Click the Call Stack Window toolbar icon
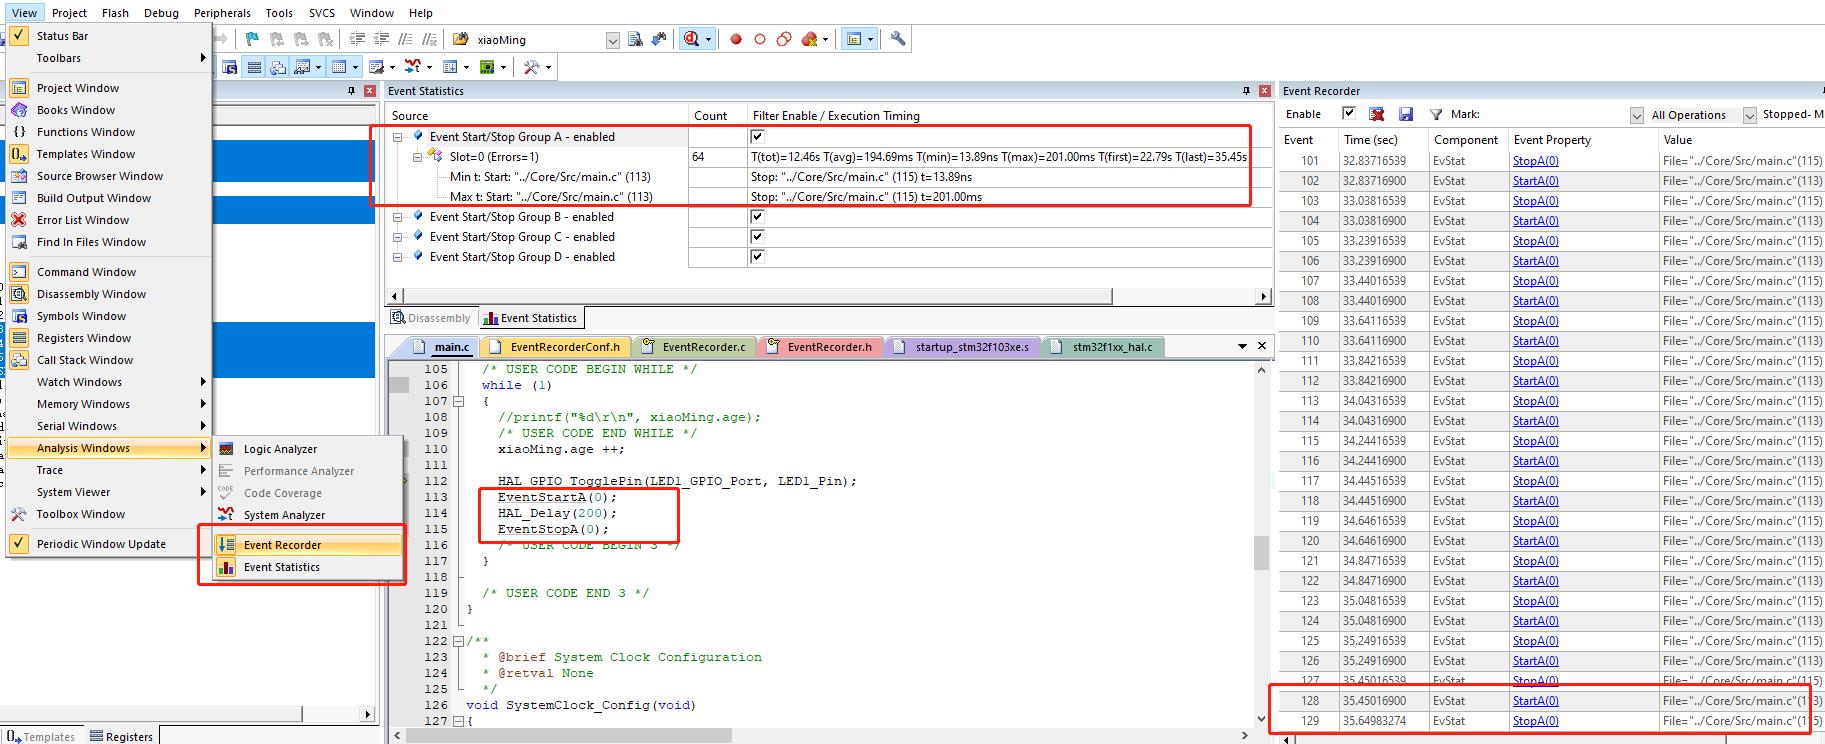Screen dimensions: 1825x744 click(x=278, y=67)
